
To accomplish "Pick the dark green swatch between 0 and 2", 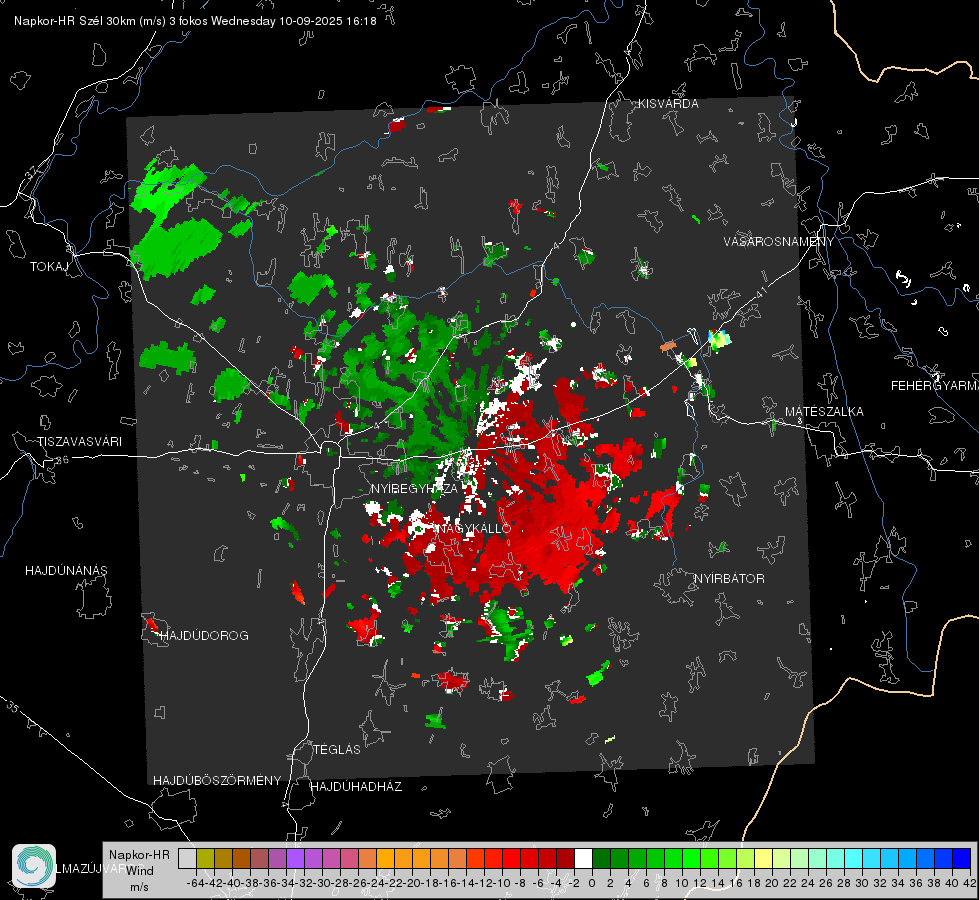I will pyautogui.click(x=601, y=858).
